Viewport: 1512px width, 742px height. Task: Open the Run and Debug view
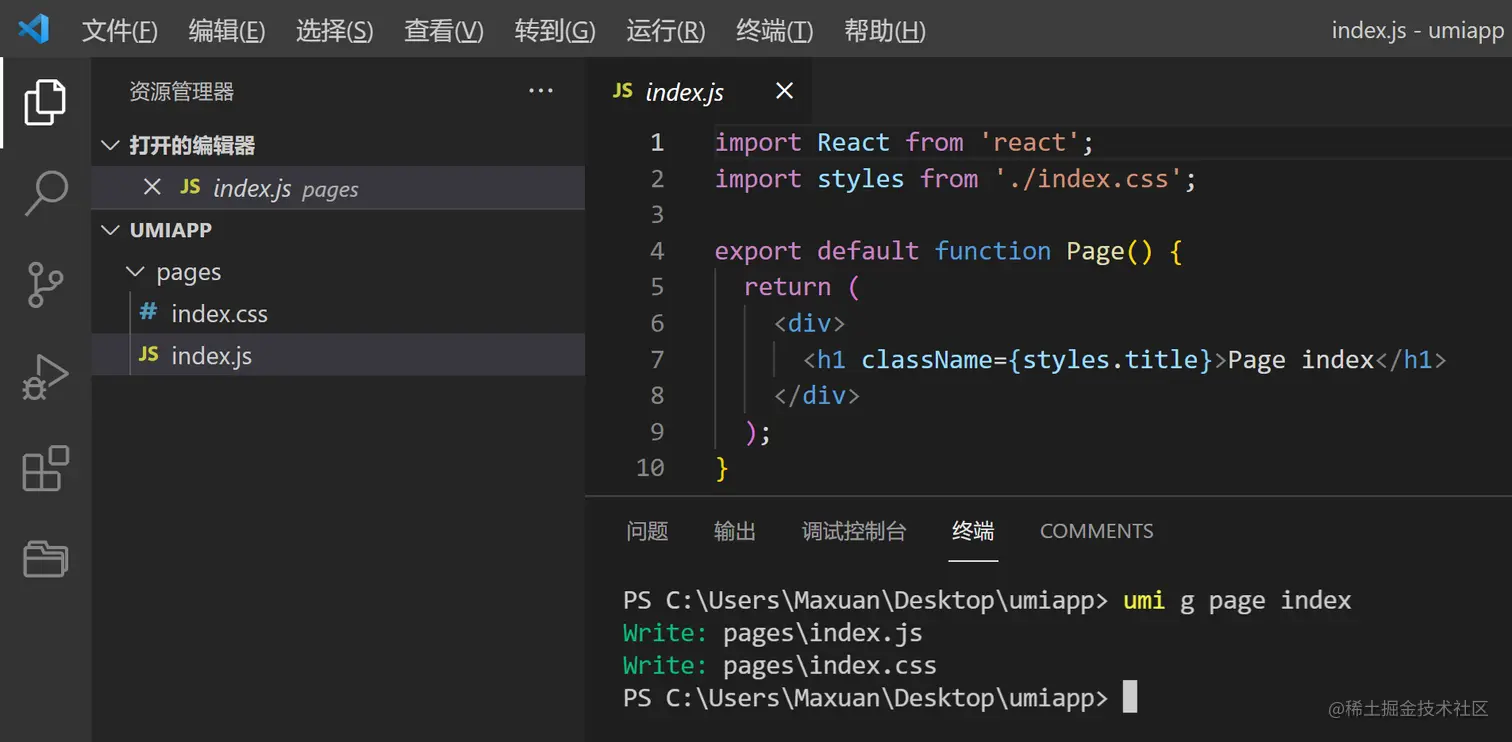[45, 377]
